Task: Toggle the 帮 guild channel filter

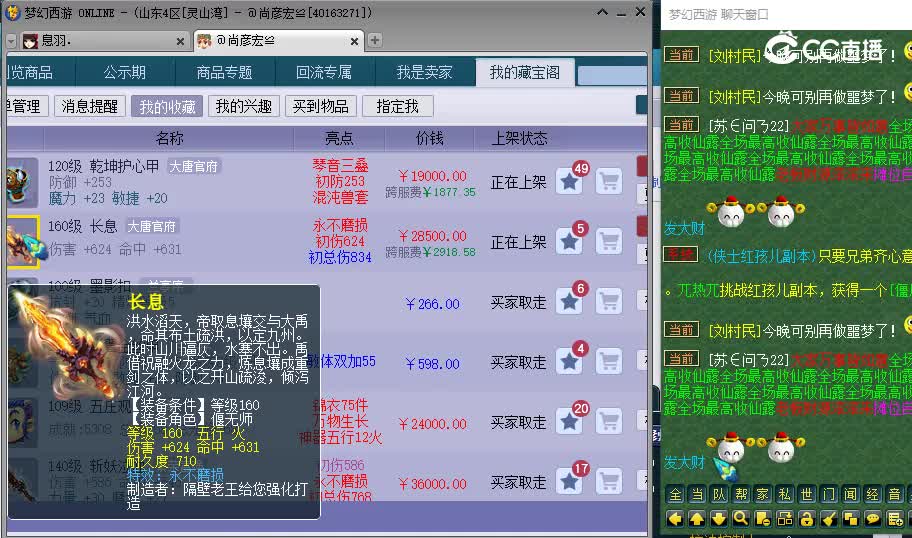Action: pyautogui.click(x=741, y=494)
